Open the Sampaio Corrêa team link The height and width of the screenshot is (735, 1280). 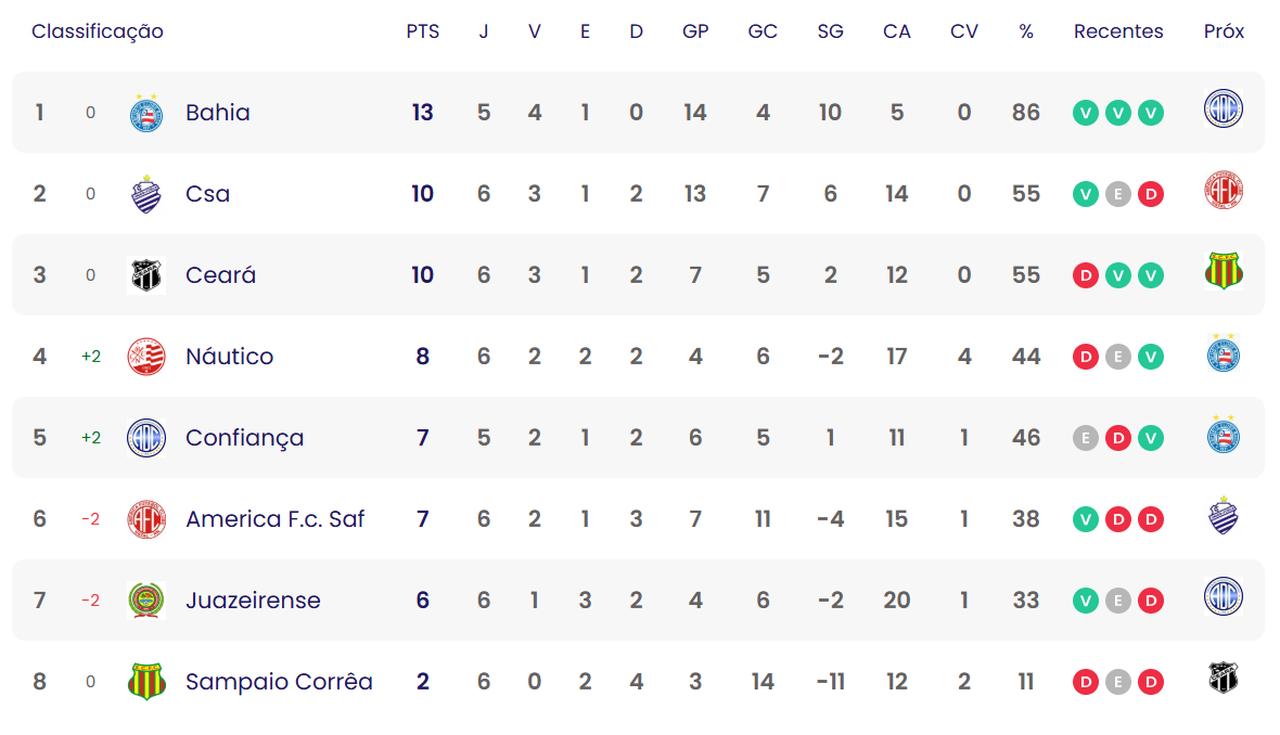[279, 682]
